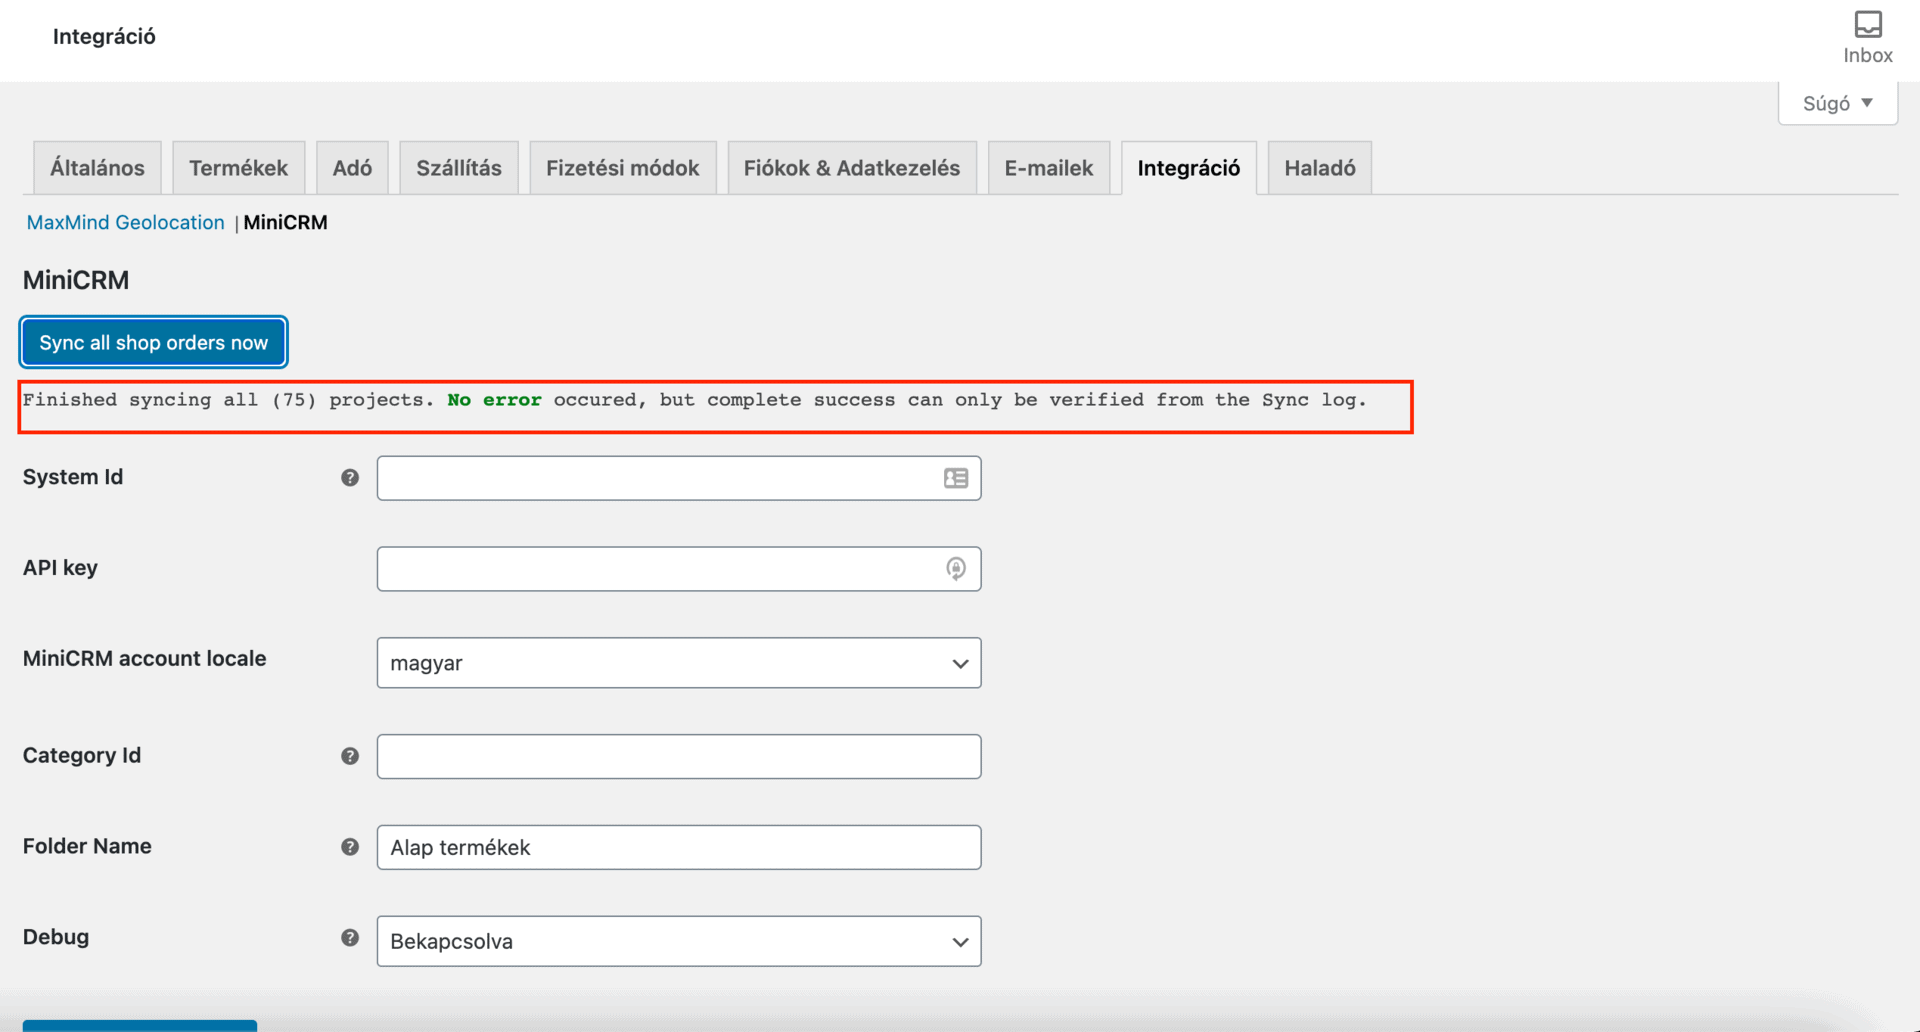Open the Adó tab
The width and height of the screenshot is (1920, 1032).
[x=352, y=168]
